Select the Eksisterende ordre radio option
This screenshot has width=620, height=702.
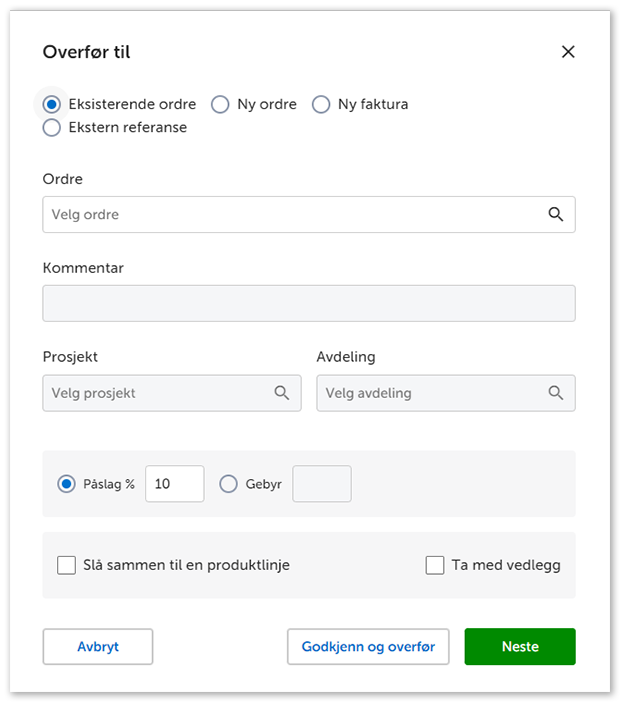coord(52,104)
